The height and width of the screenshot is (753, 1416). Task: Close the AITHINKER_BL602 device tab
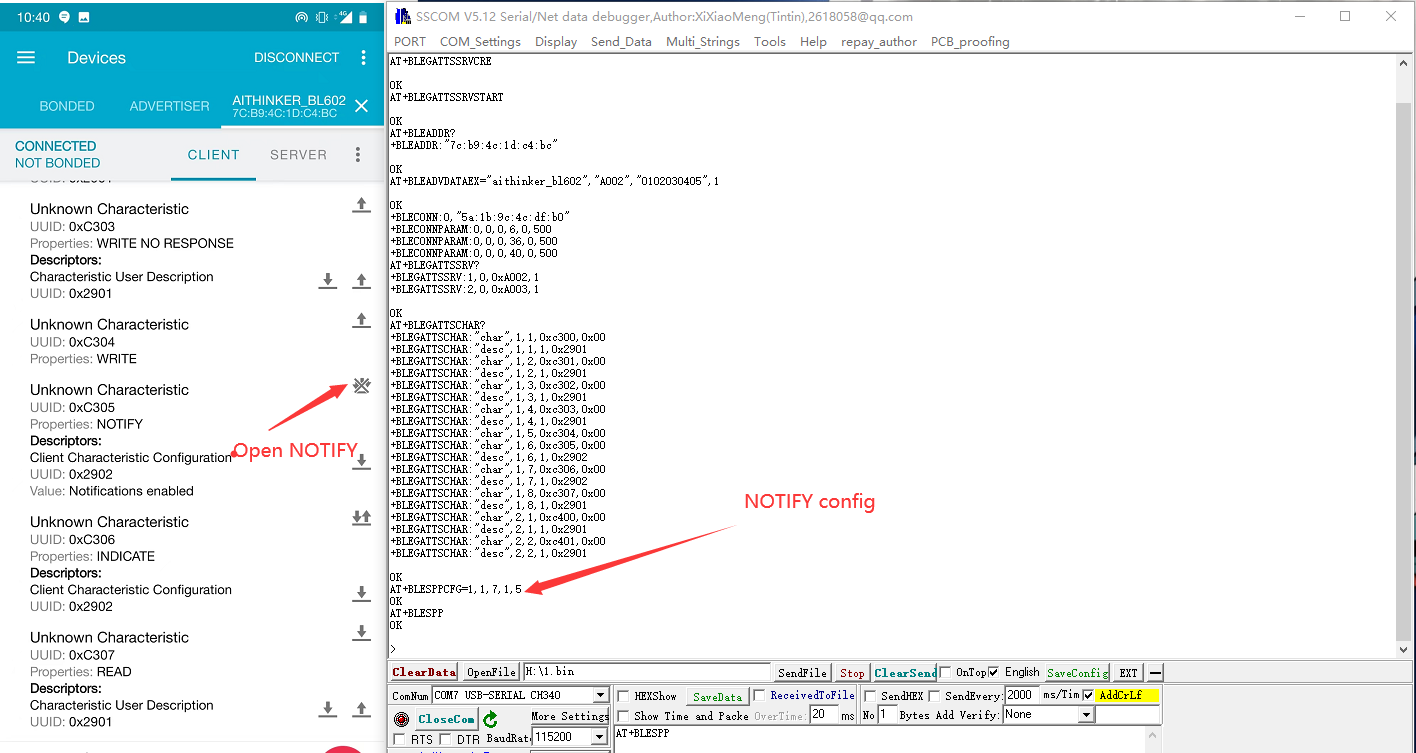[x=362, y=106]
